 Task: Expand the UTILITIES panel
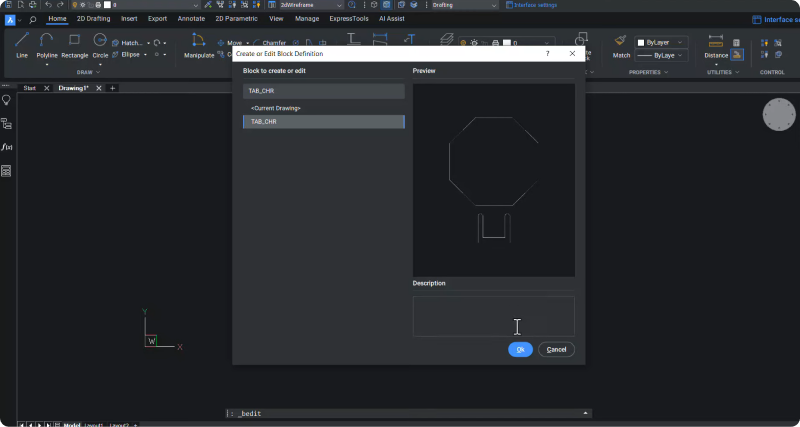pyautogui.click(x=723, y=72)
